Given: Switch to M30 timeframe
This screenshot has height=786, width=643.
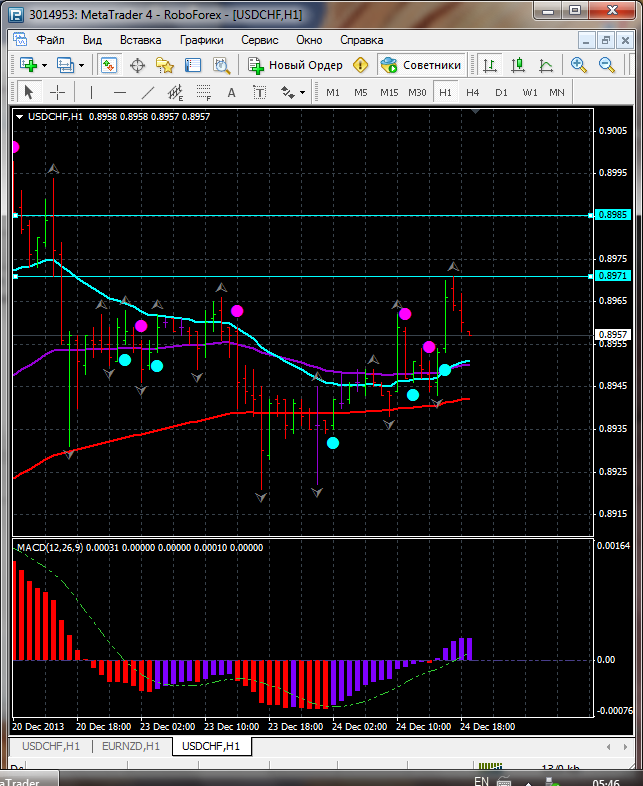Looking at the screenshot, I should [x=417, y=93].
